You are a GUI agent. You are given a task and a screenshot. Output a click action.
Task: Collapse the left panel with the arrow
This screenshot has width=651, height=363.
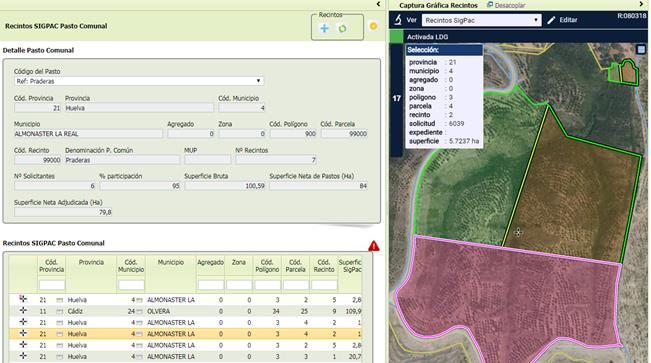point(378,4)
